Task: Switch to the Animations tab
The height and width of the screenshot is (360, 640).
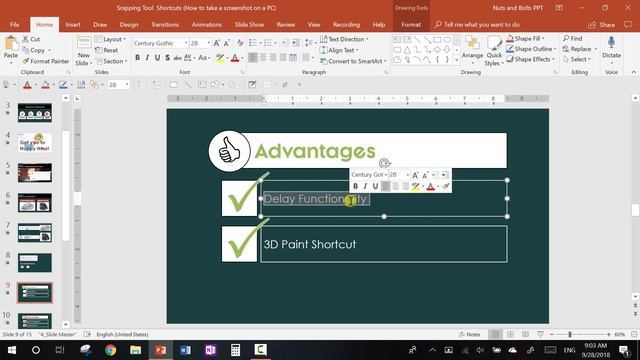Action: [x=207, y=24]
